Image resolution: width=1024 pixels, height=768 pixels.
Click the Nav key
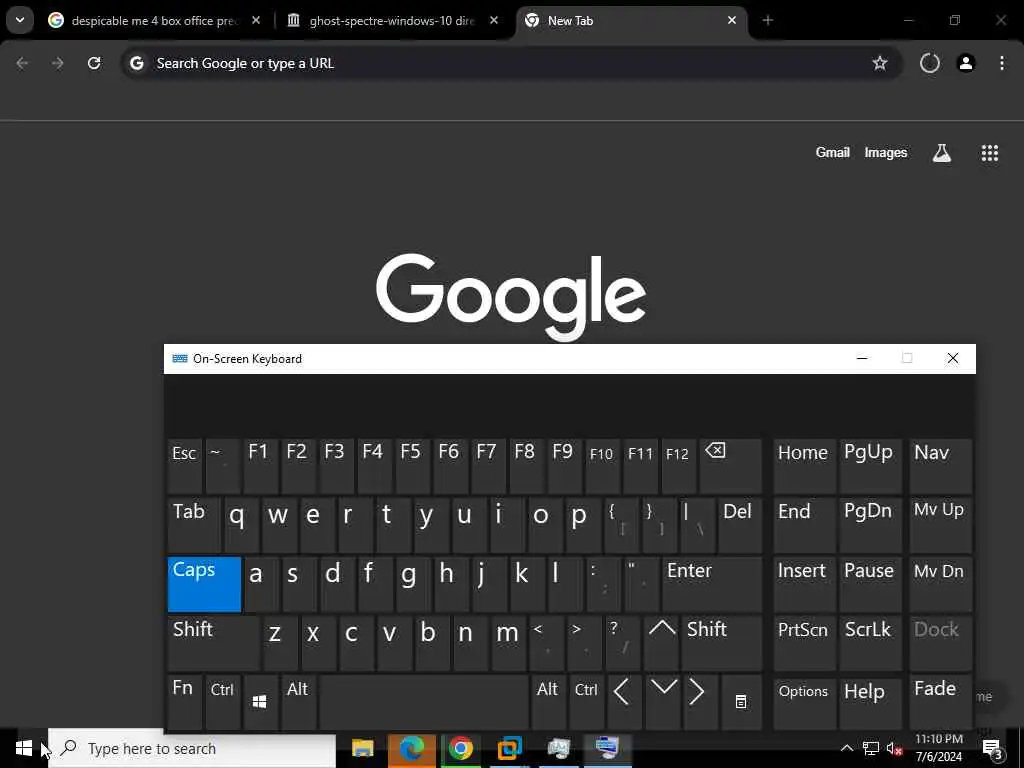(940, 466)
